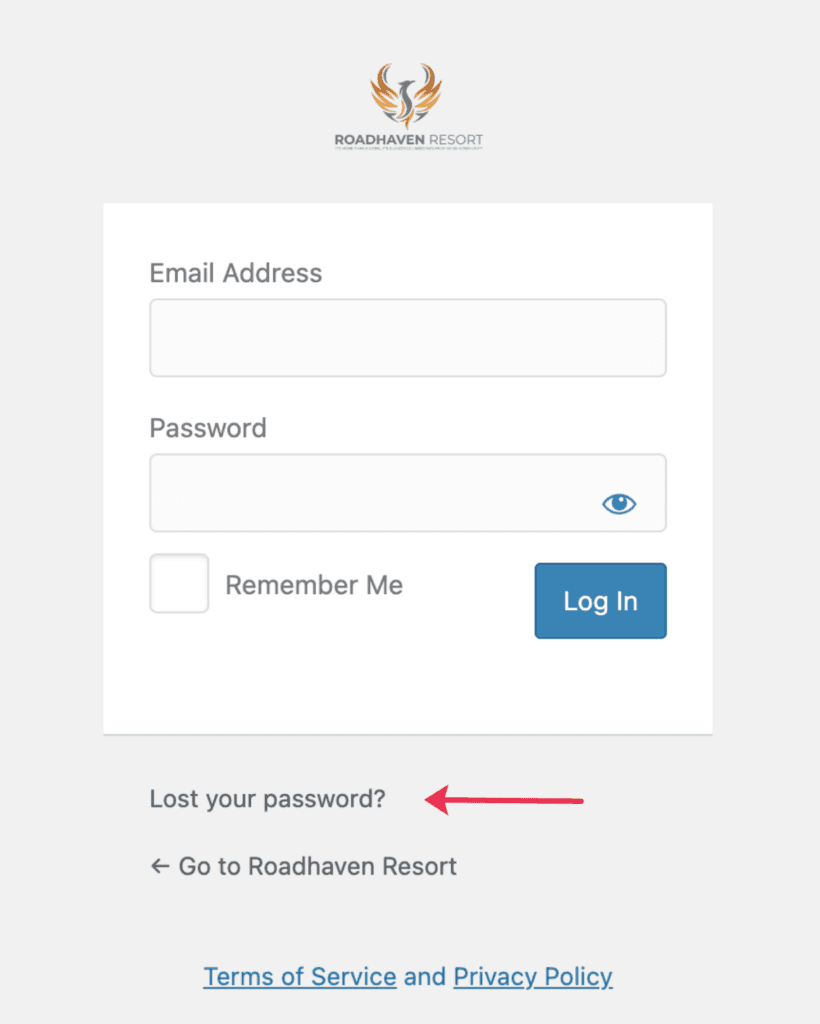Click the Remember Me label text
Screen dimensions: 820x1024
[x=314, y=585]
